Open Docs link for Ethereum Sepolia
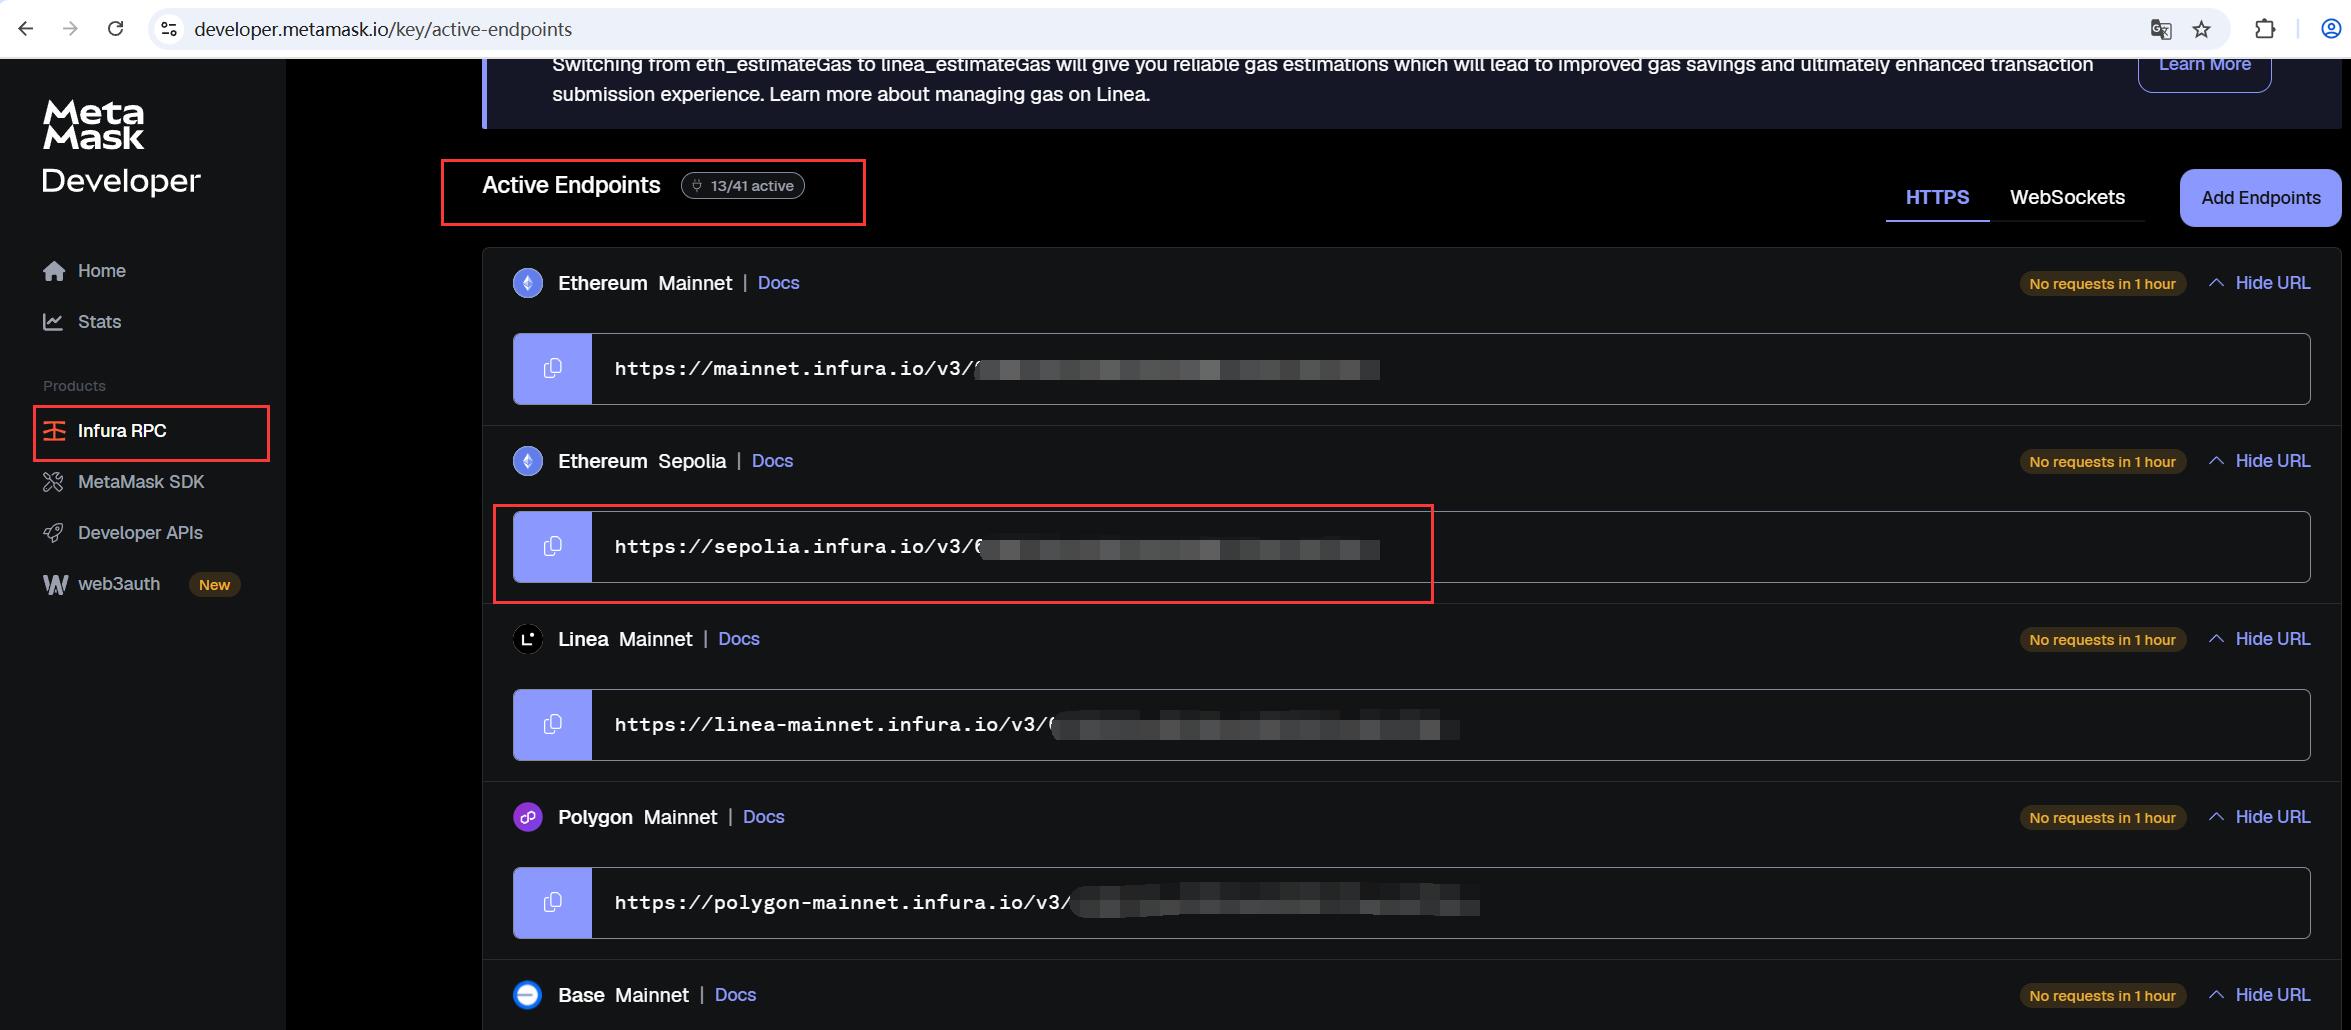The height and width of the screenshot is (1030, 2351). 772,461
